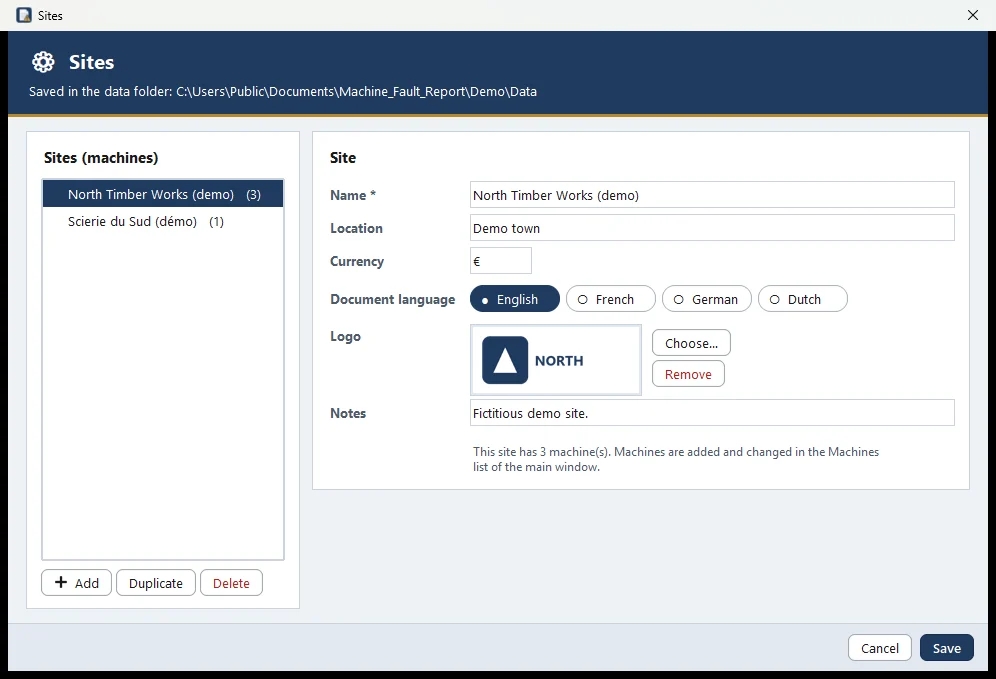Remove the site logo
The height and width of the screenshot is (679, 996).
(x=688, y=374)
